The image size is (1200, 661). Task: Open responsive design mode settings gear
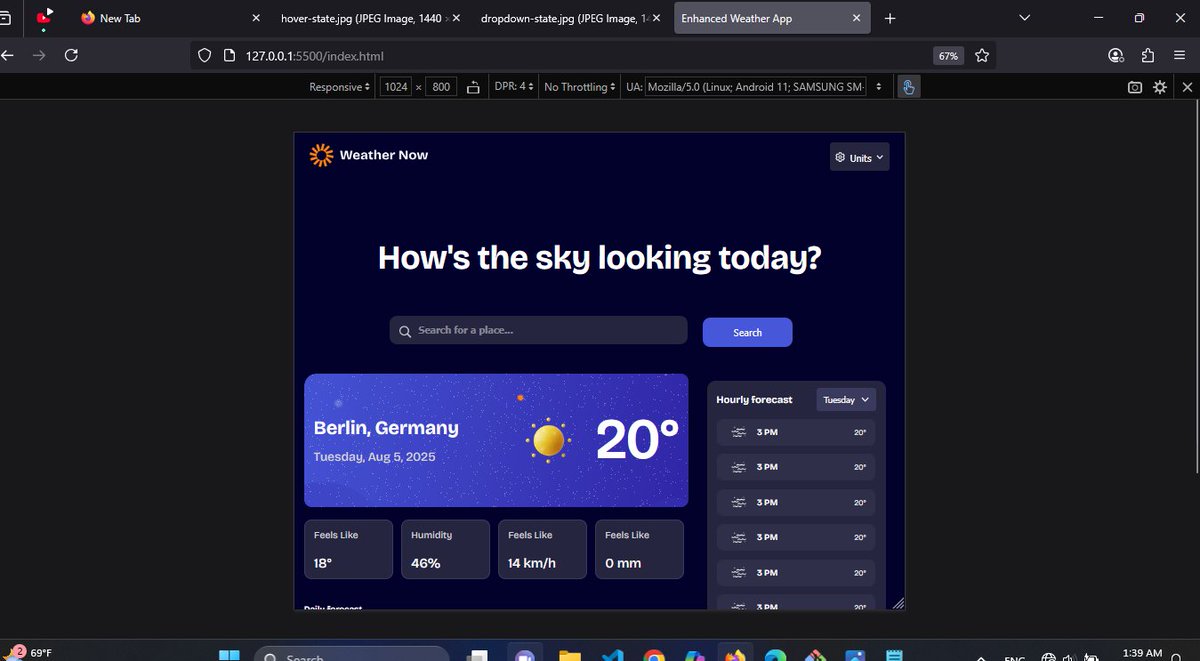[x=1159, y=87]
